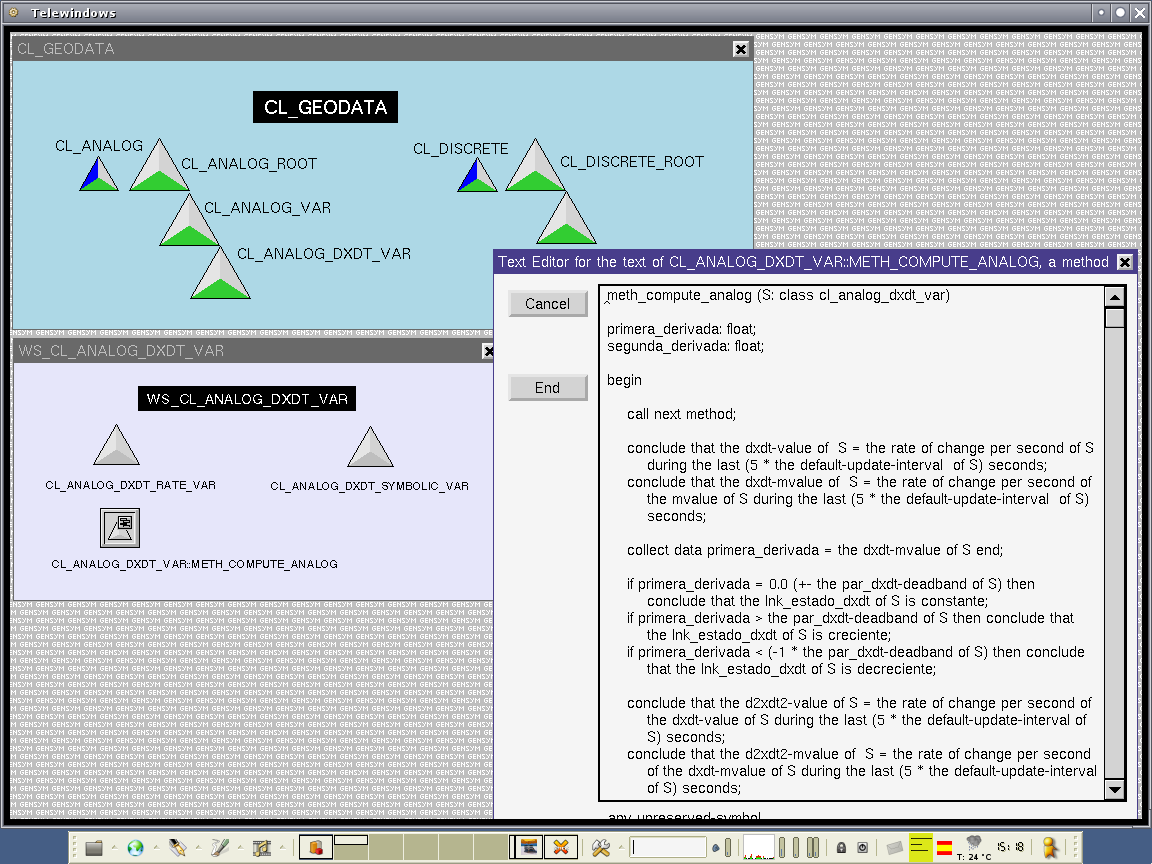Open the film clapper multimedia icon
Viewport: 1152px width, 864px height.
point(262,848)
